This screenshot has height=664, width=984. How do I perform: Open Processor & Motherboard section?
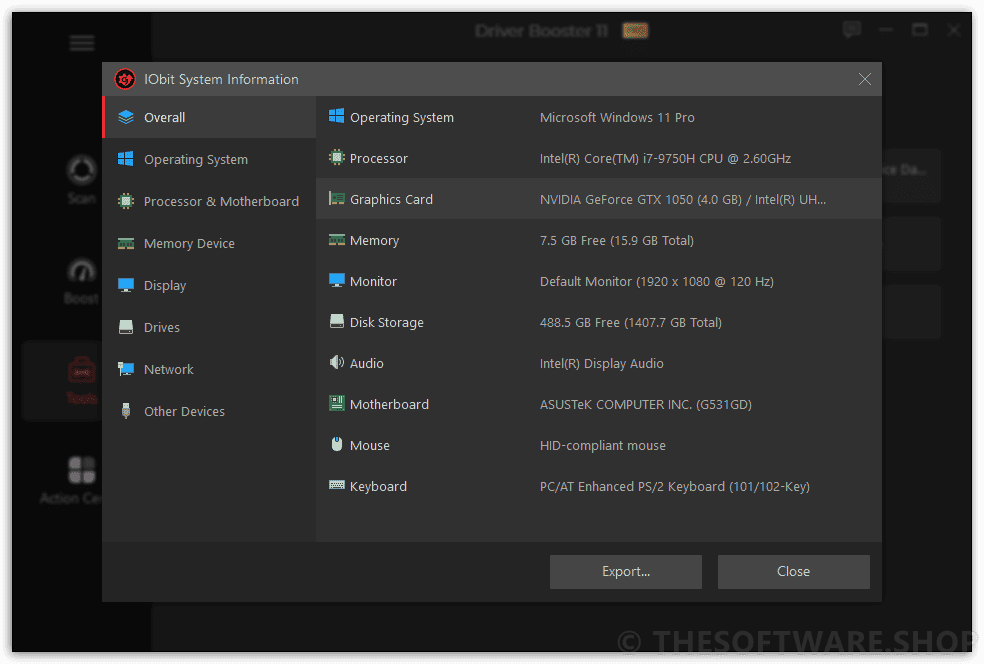click(x=209, y=201)
